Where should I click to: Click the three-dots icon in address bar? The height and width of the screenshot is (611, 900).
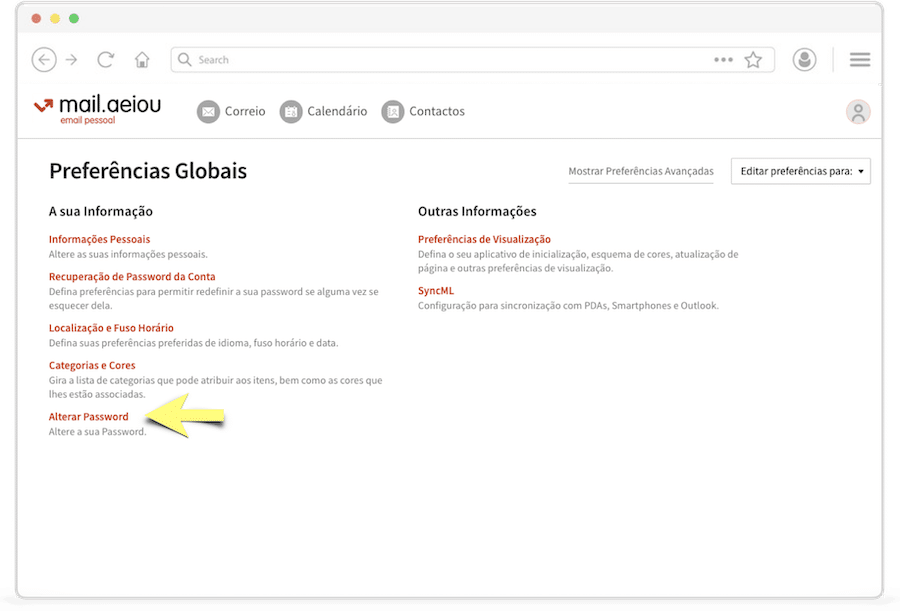(723, 60)
